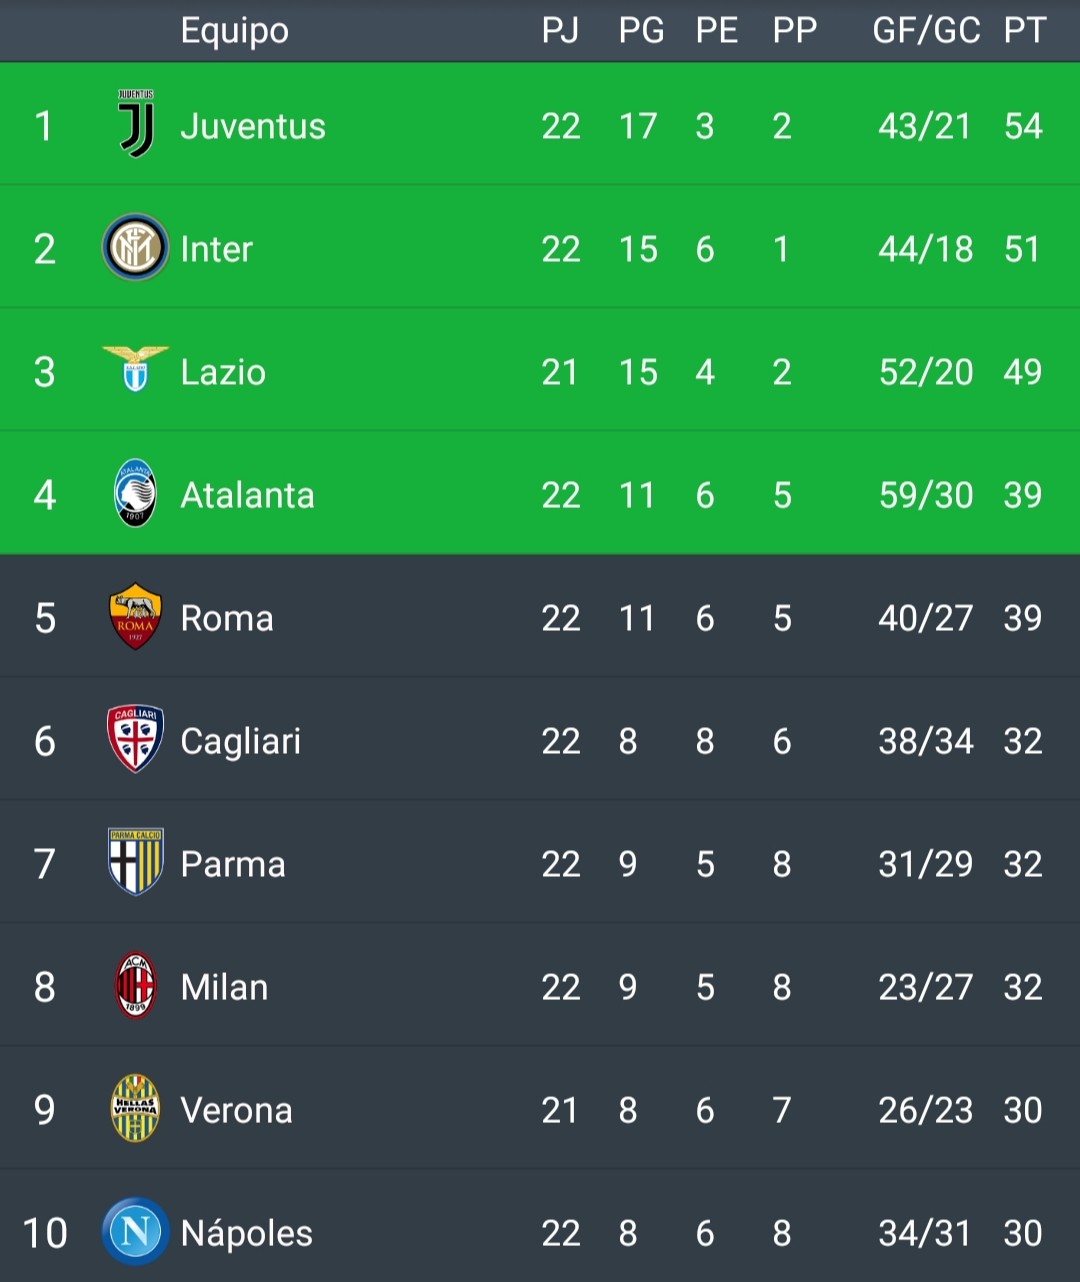Viewport: 1080px width, 1282px height.
Task: Open the Napoli 'N' logo
Action: 135,1231
